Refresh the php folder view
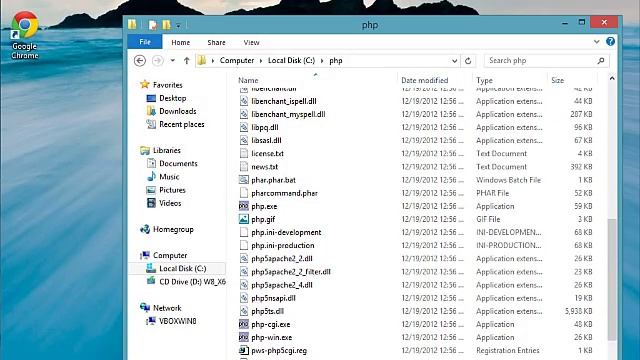The height and width of the screenshot is (360, 640). tap(468, 61)
